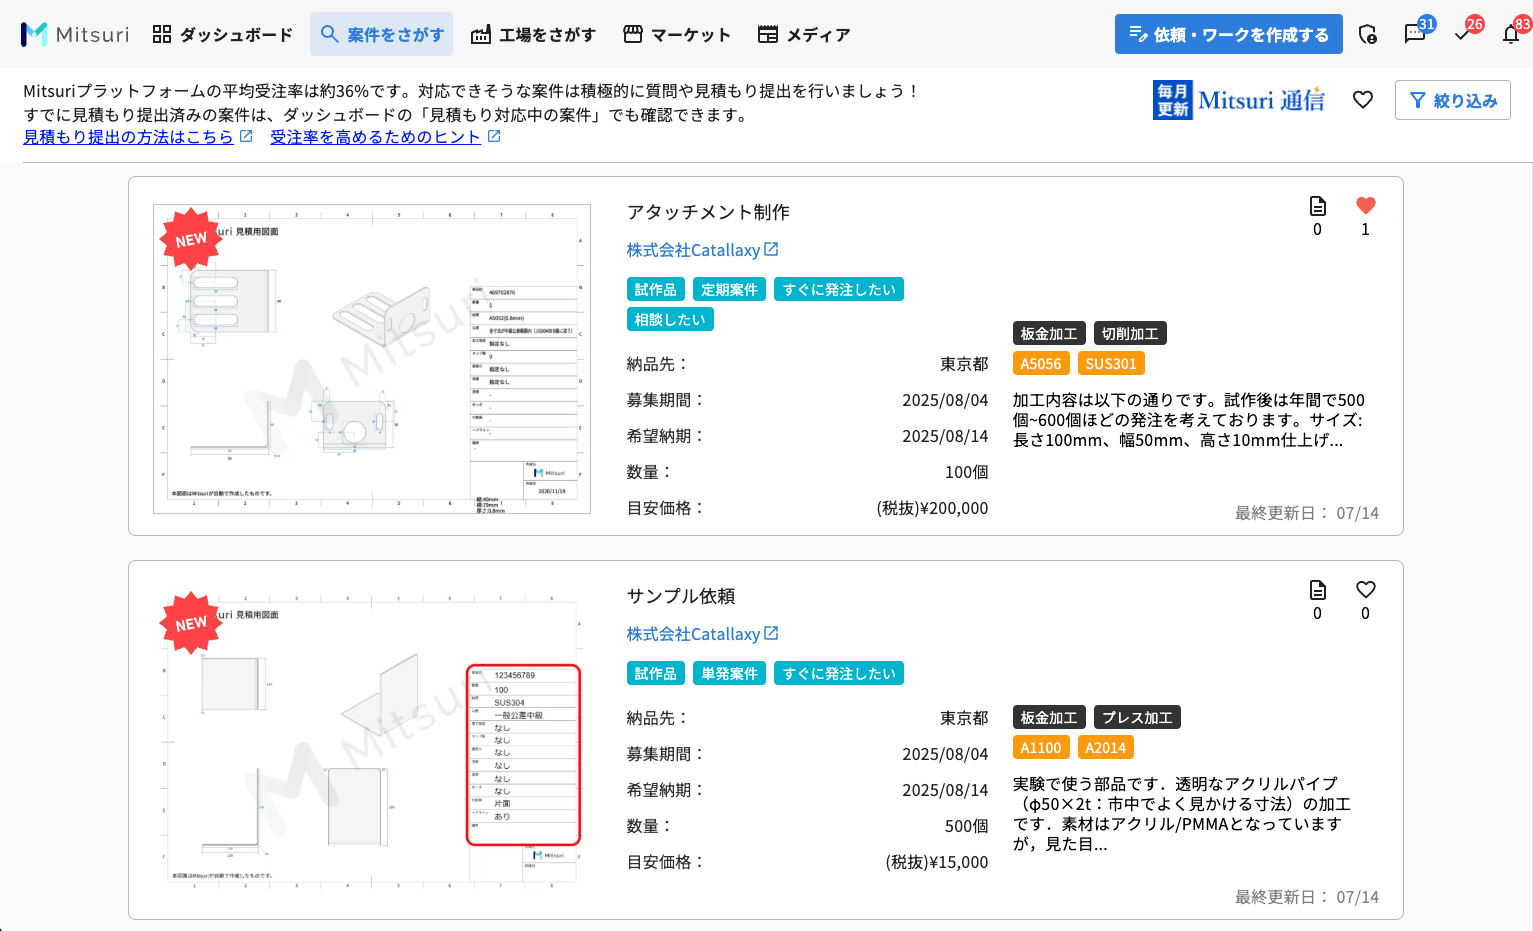Click the Mitsuri 通信 banner
1533x931 pixels.
[1240, 100]
